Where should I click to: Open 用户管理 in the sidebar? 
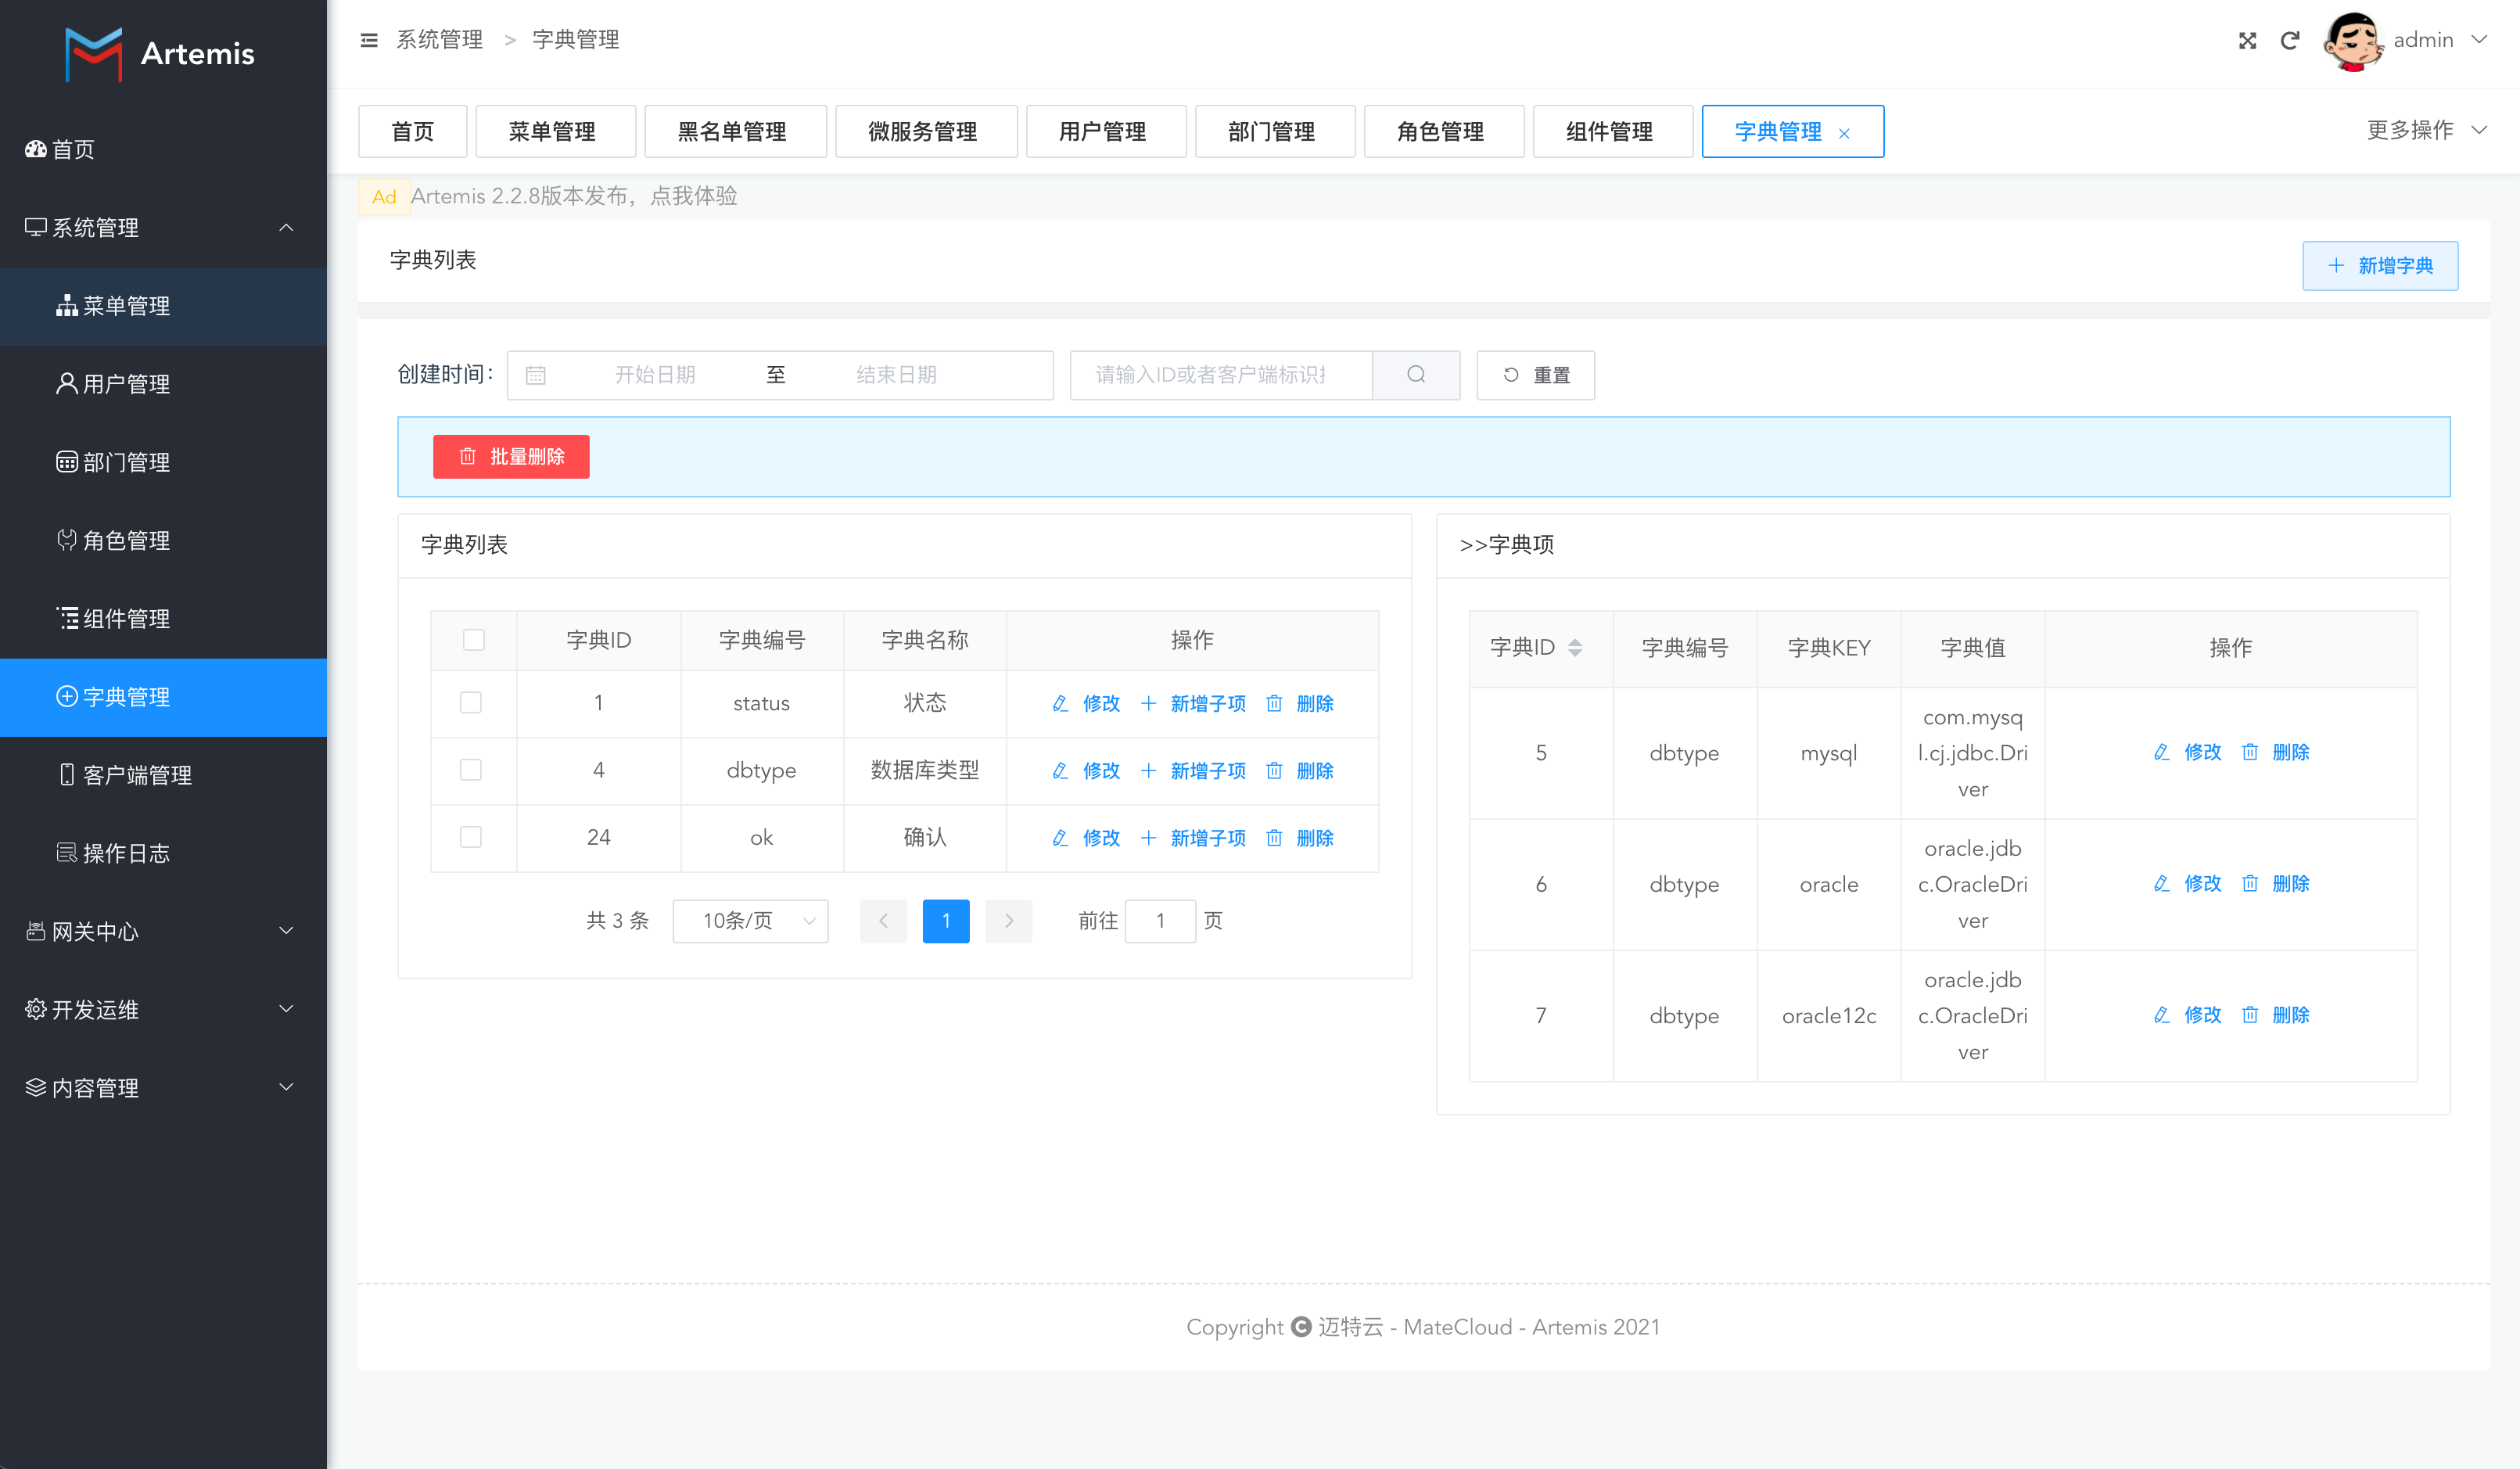click(x=163, y=384)
